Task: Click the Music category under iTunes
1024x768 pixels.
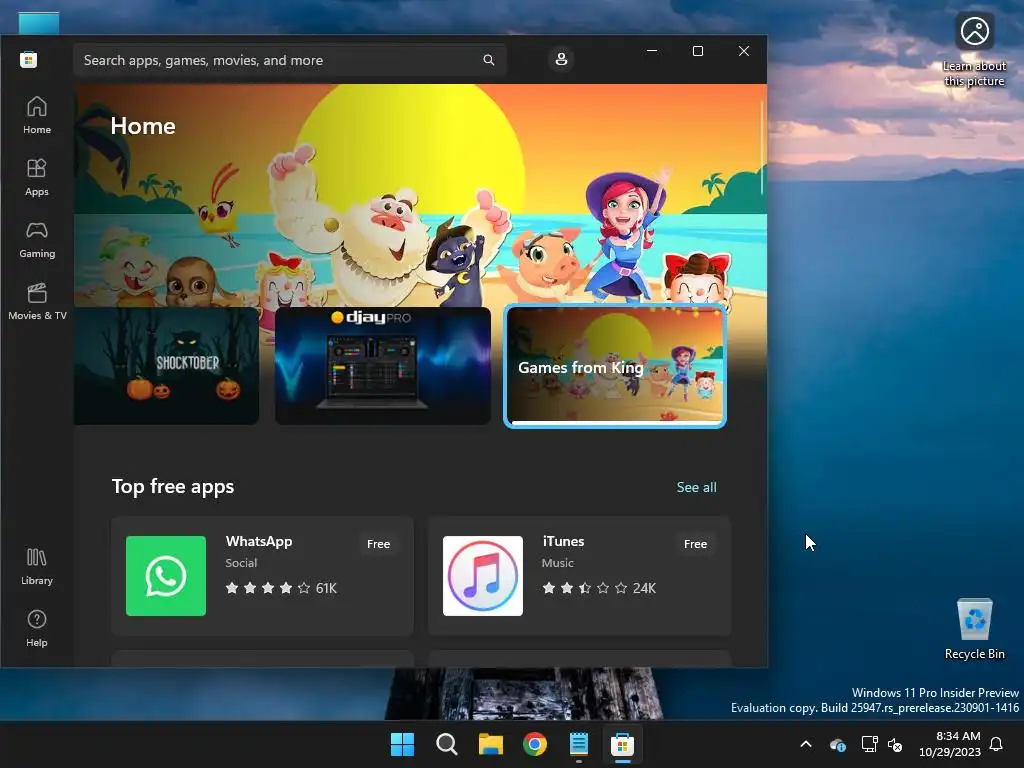Action: point(558,563)
